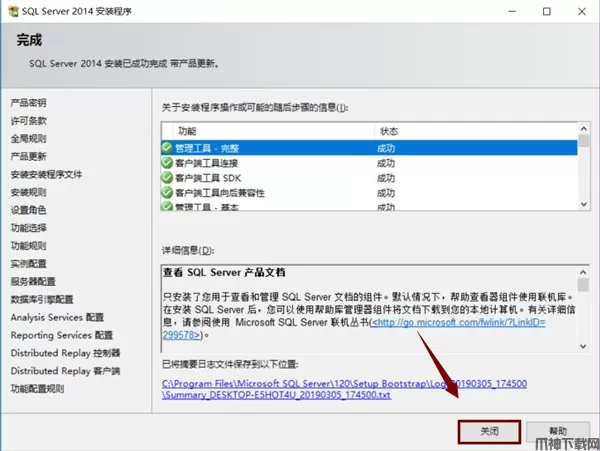Viewport: 600px width, 451px height.
Task: Click the details box scroll up arrow
Action: click(x=583, y=272)
